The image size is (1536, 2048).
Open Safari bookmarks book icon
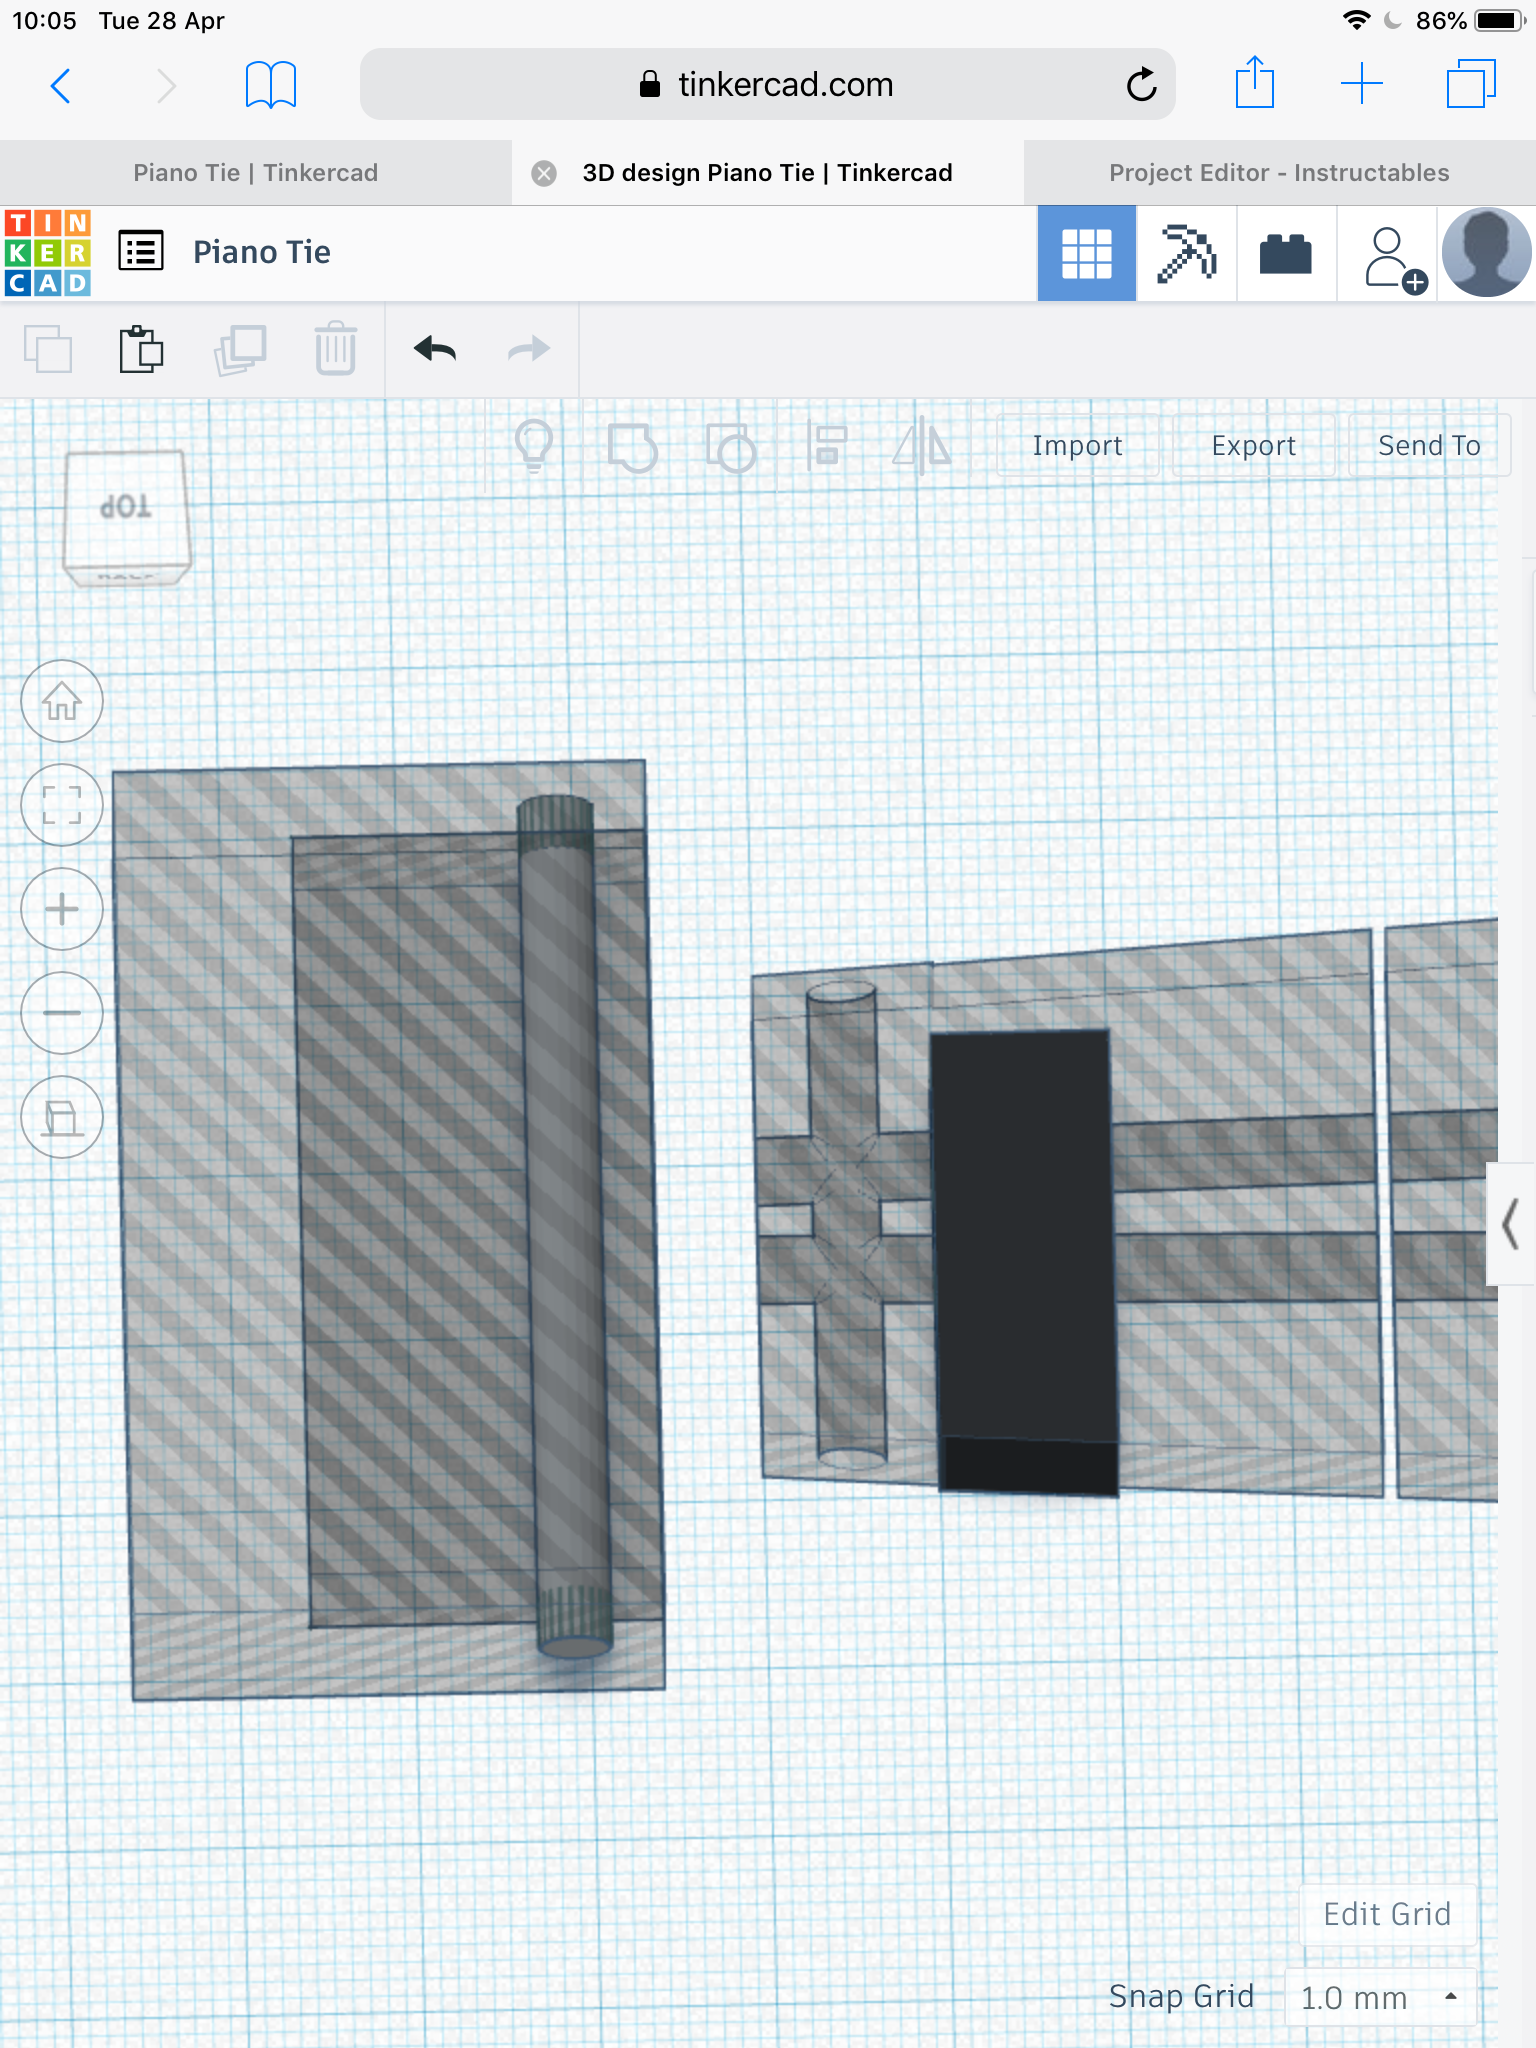(271, 85)
